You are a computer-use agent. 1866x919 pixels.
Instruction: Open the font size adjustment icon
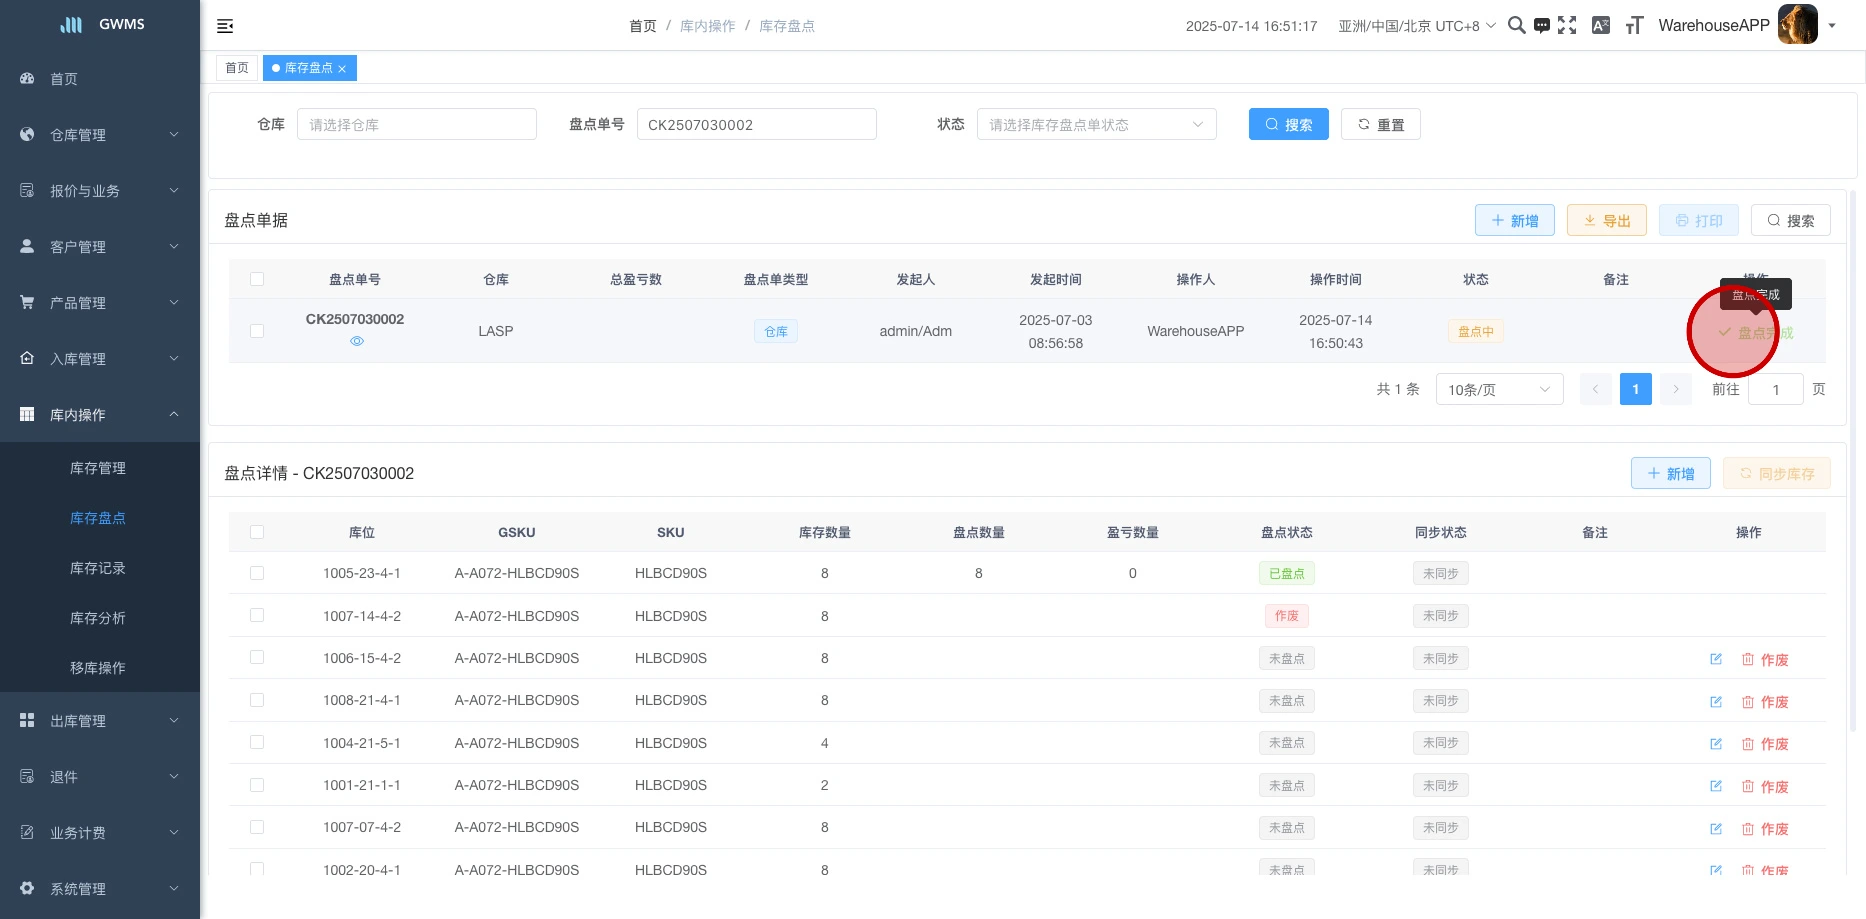pos(1634,26)
